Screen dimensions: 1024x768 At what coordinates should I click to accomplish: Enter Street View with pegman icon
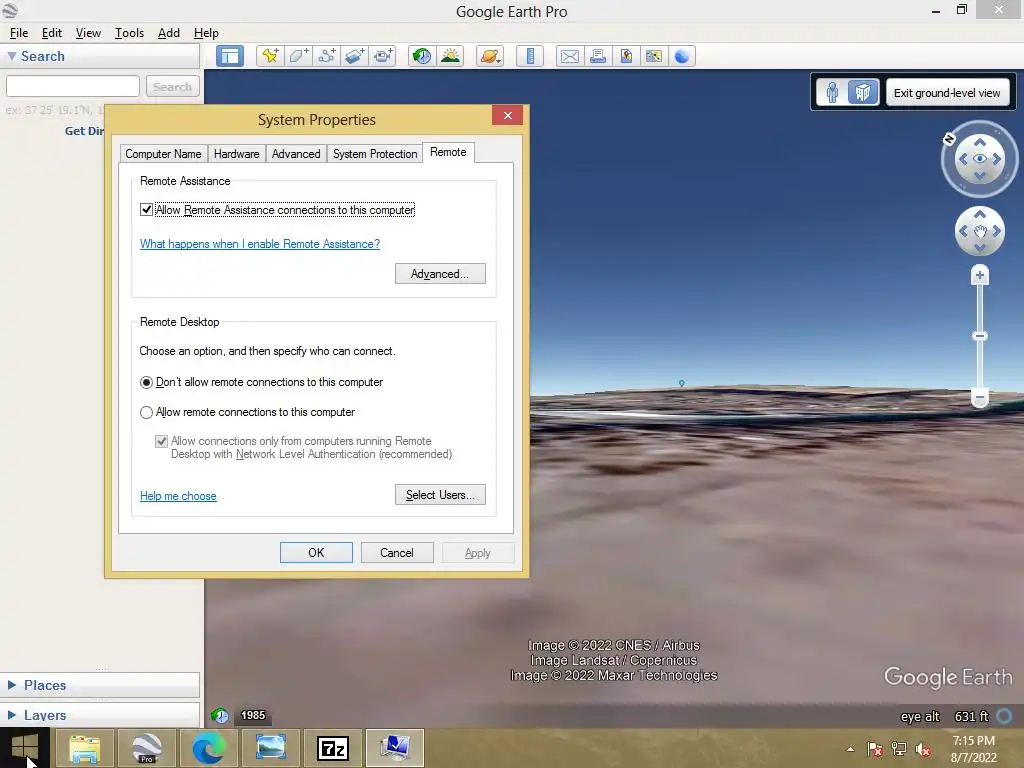point(832,92)
